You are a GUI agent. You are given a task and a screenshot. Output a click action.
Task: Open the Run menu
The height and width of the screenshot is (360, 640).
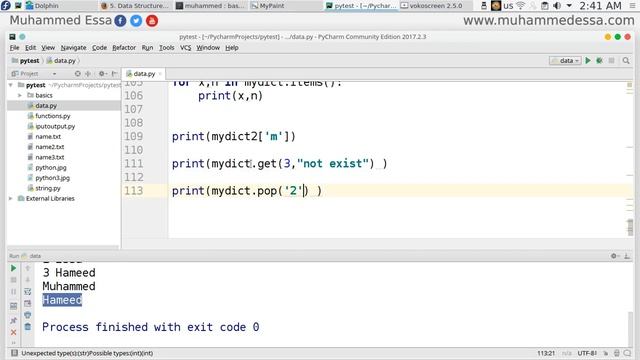click(147, 48)
